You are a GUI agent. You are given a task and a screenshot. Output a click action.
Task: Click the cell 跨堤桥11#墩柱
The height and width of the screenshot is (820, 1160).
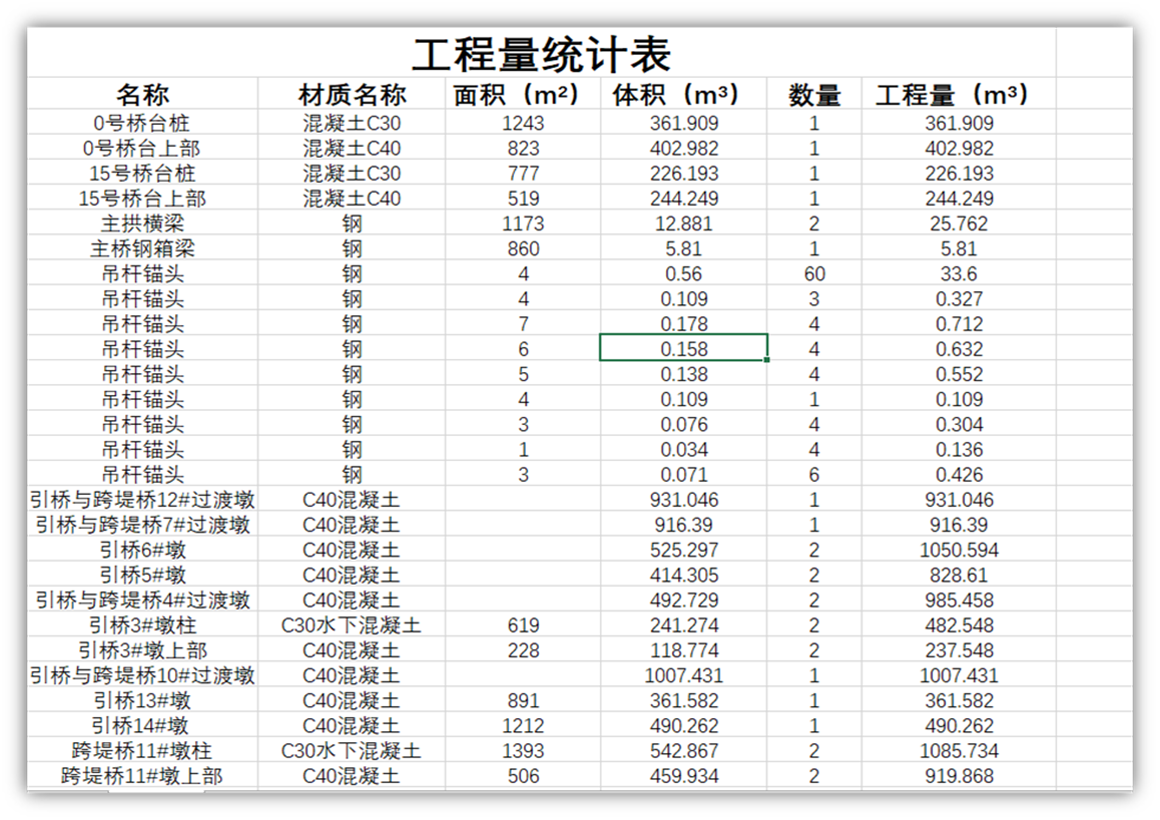pos(143,751)
